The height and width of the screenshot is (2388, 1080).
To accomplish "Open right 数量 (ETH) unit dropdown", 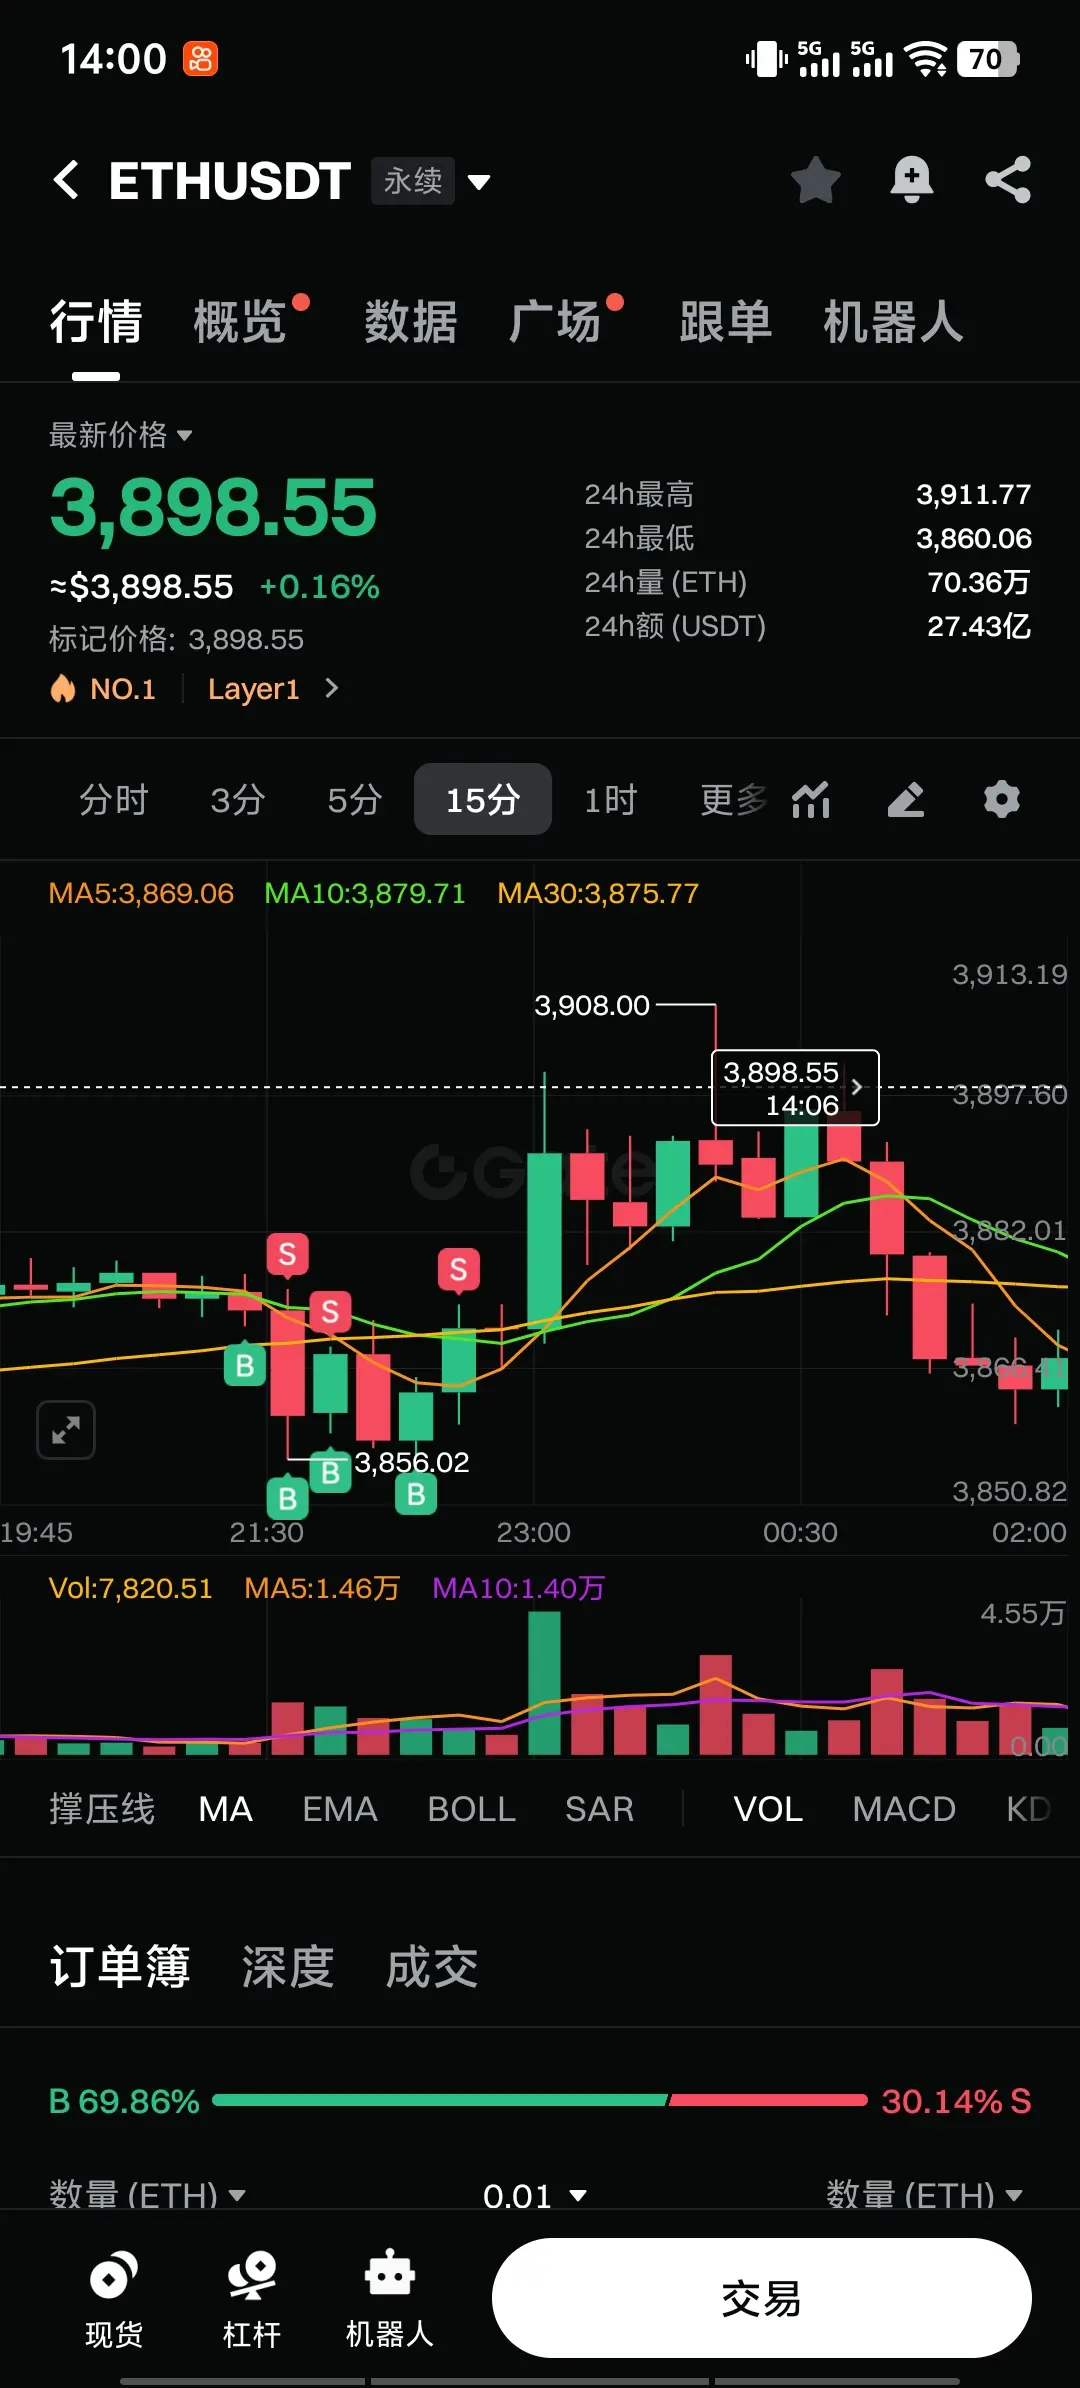I will click(925, 2195).
